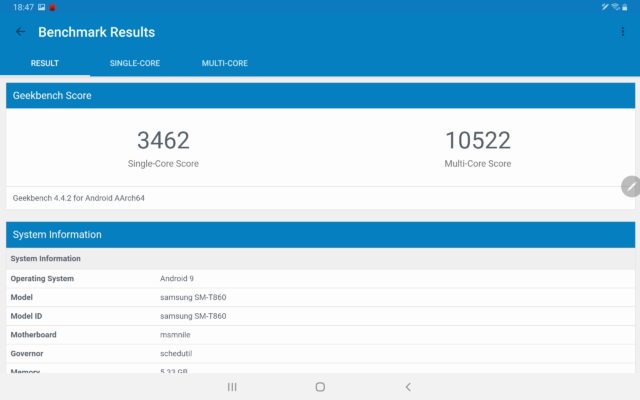
Task: Tap the single-core score 3462
Action: (x=163, y=140)
